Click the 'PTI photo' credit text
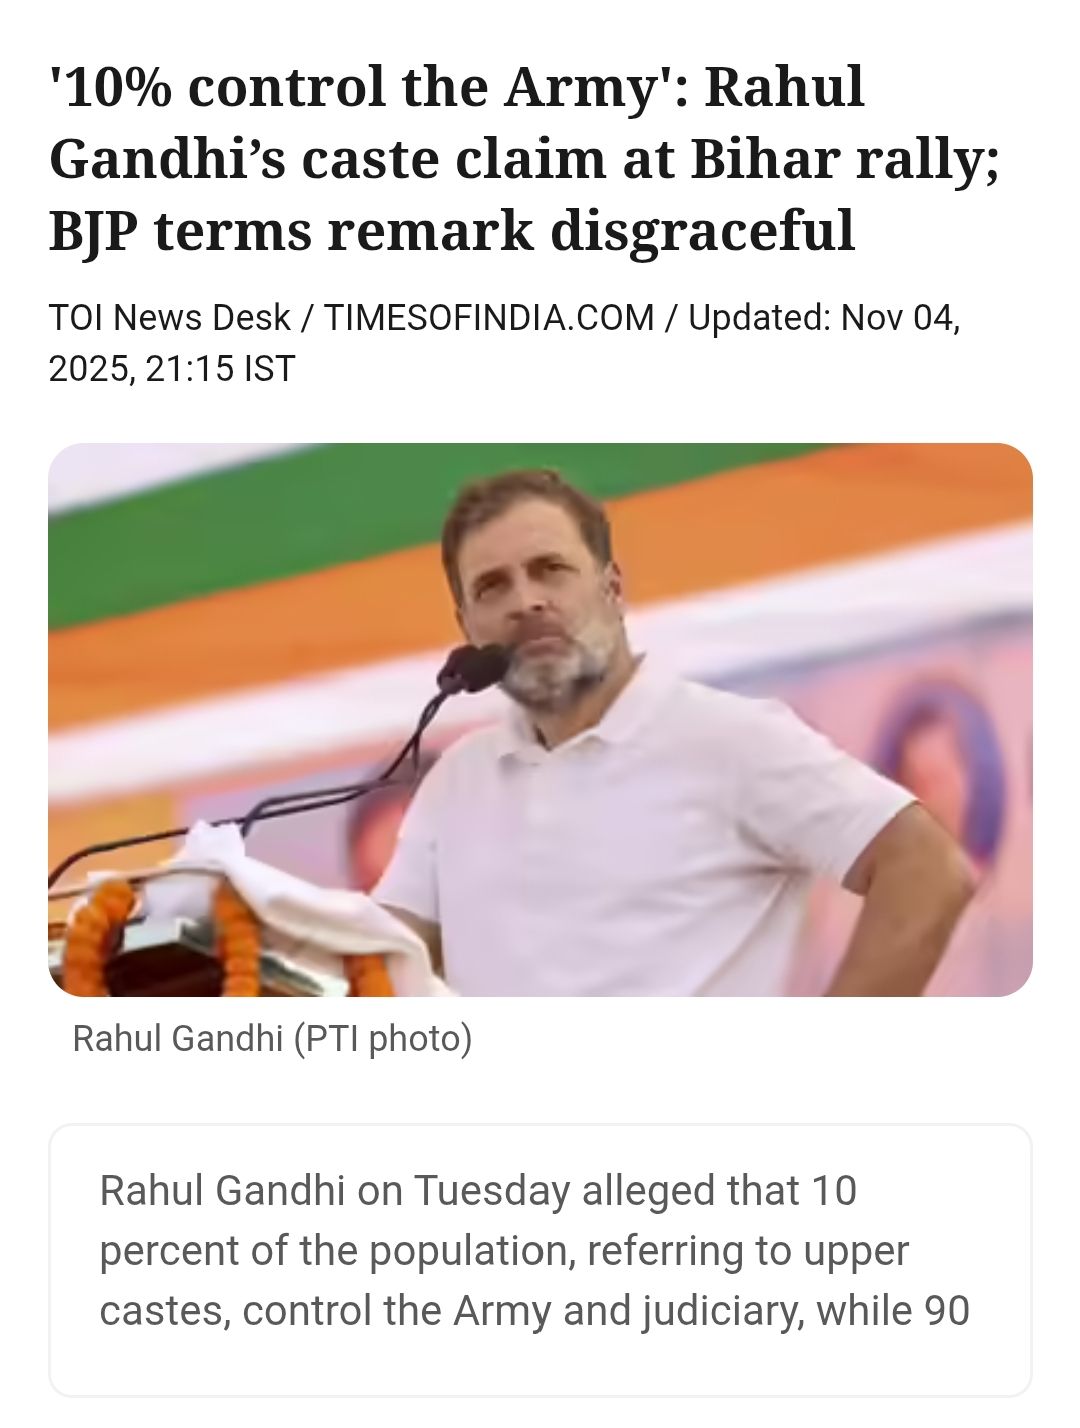The height and width of the screenshot is (1428, 1080). [382, 1039]
